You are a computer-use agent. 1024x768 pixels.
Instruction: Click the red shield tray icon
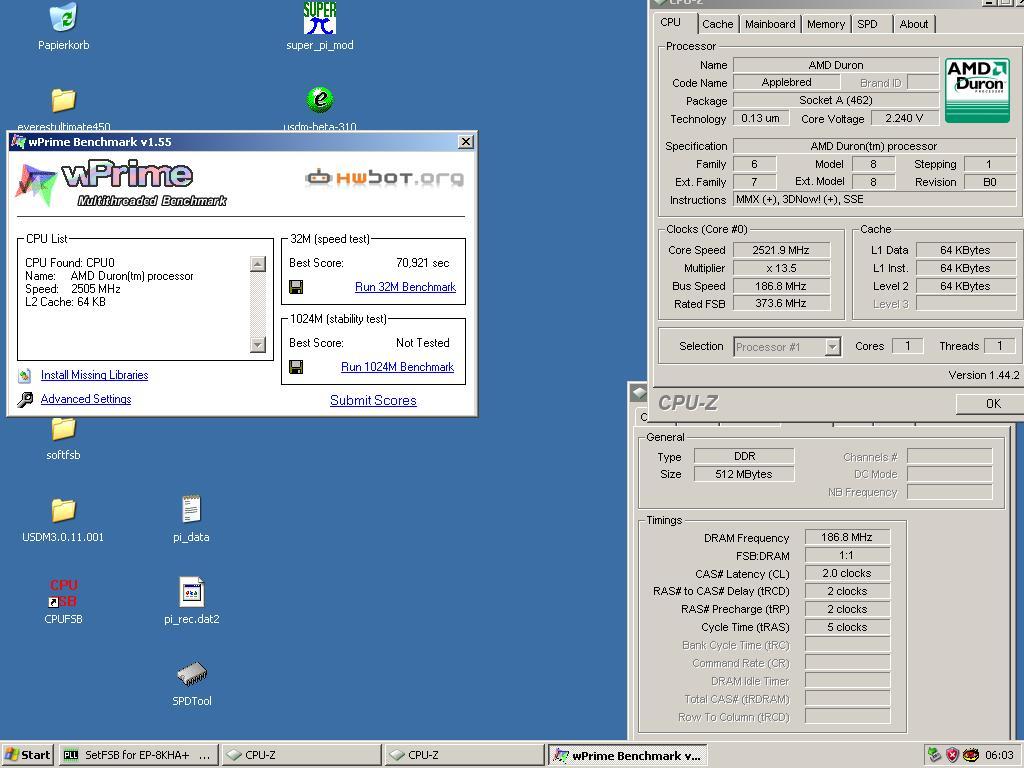(952, 755)
